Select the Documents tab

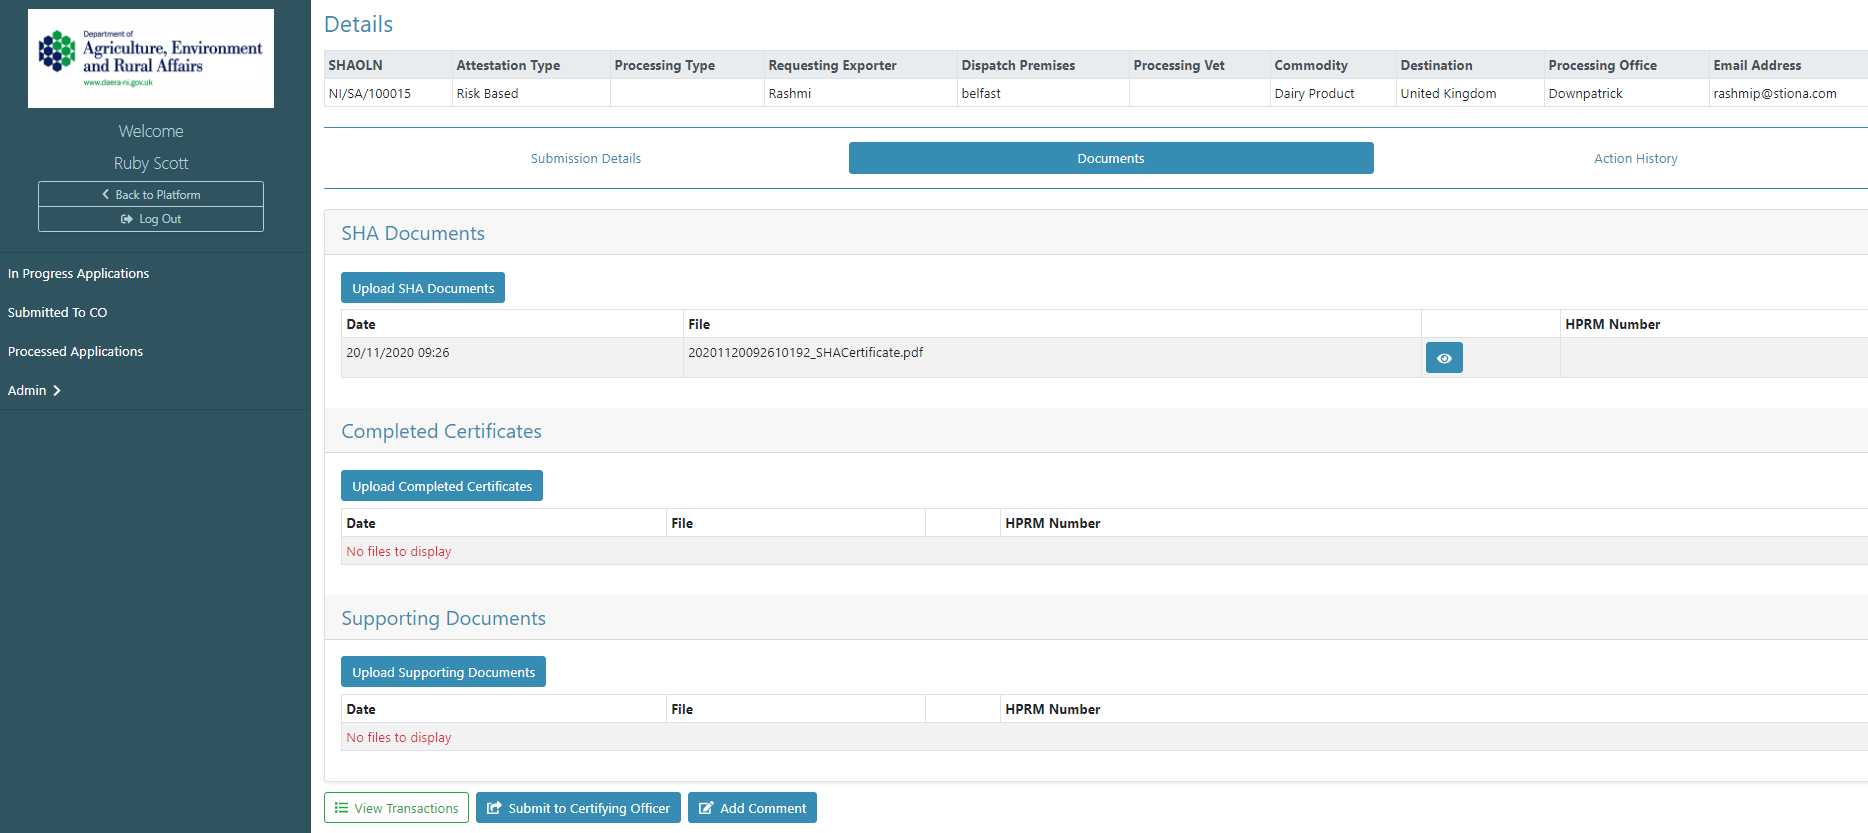pos(1110,159)
